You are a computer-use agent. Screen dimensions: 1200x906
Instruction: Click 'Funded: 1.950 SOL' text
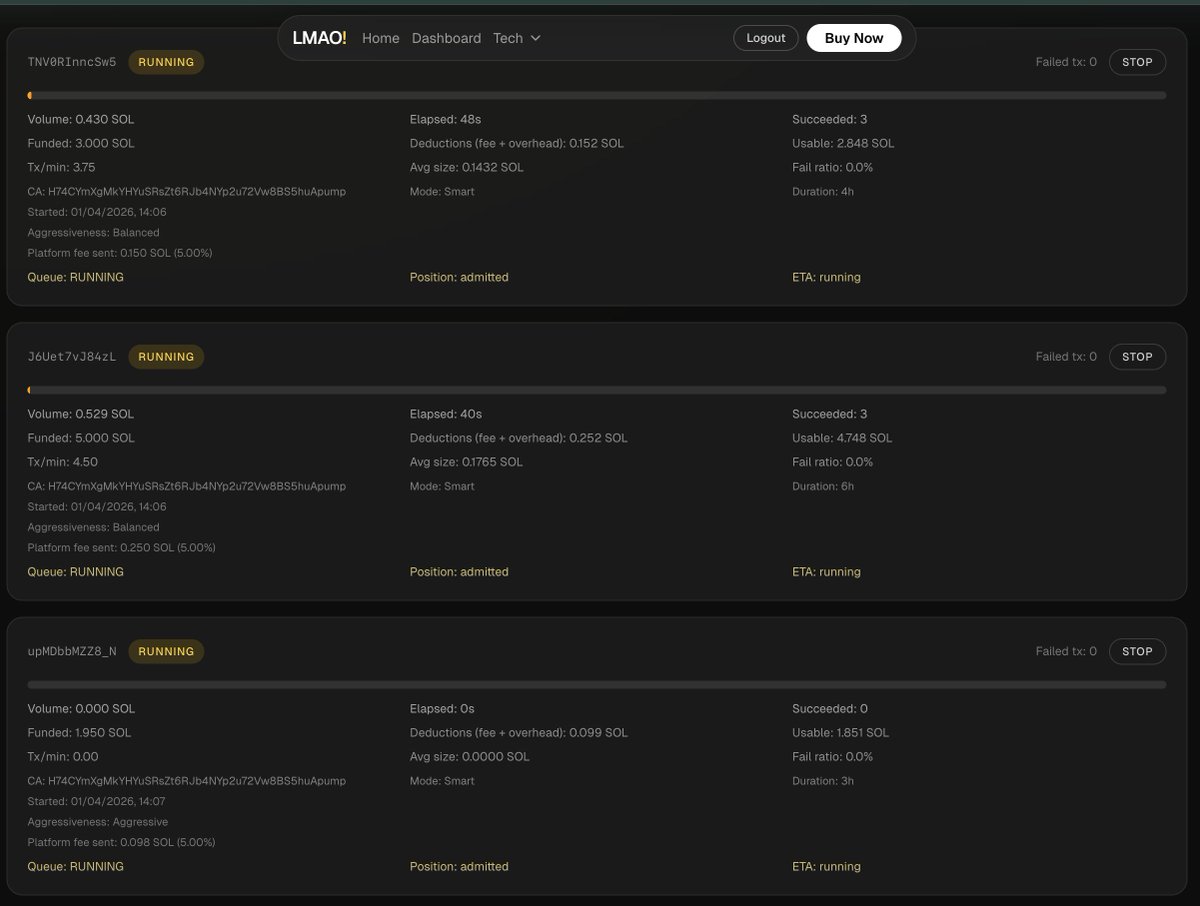coord(79,733)
